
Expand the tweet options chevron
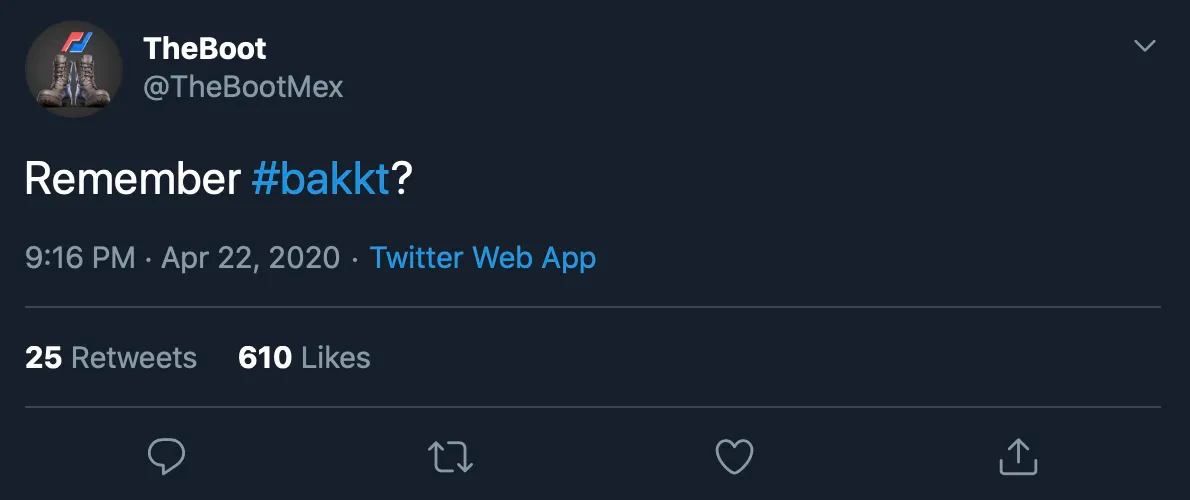pos(1144,47)
